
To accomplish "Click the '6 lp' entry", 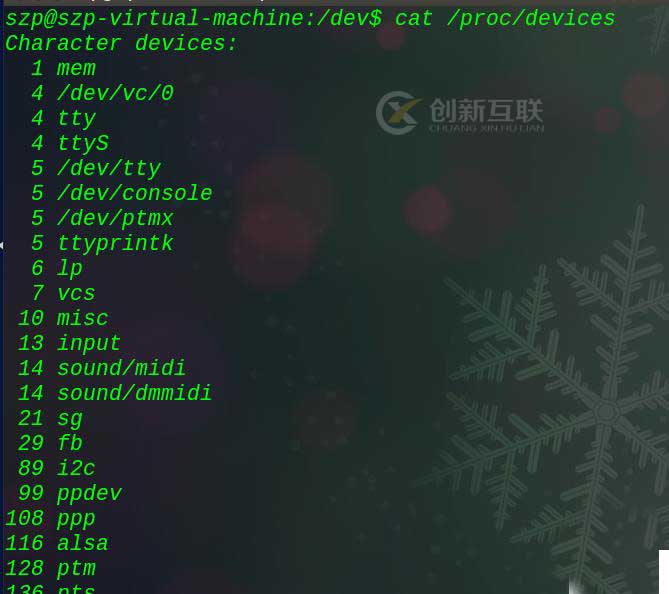I will coord(57,269).
